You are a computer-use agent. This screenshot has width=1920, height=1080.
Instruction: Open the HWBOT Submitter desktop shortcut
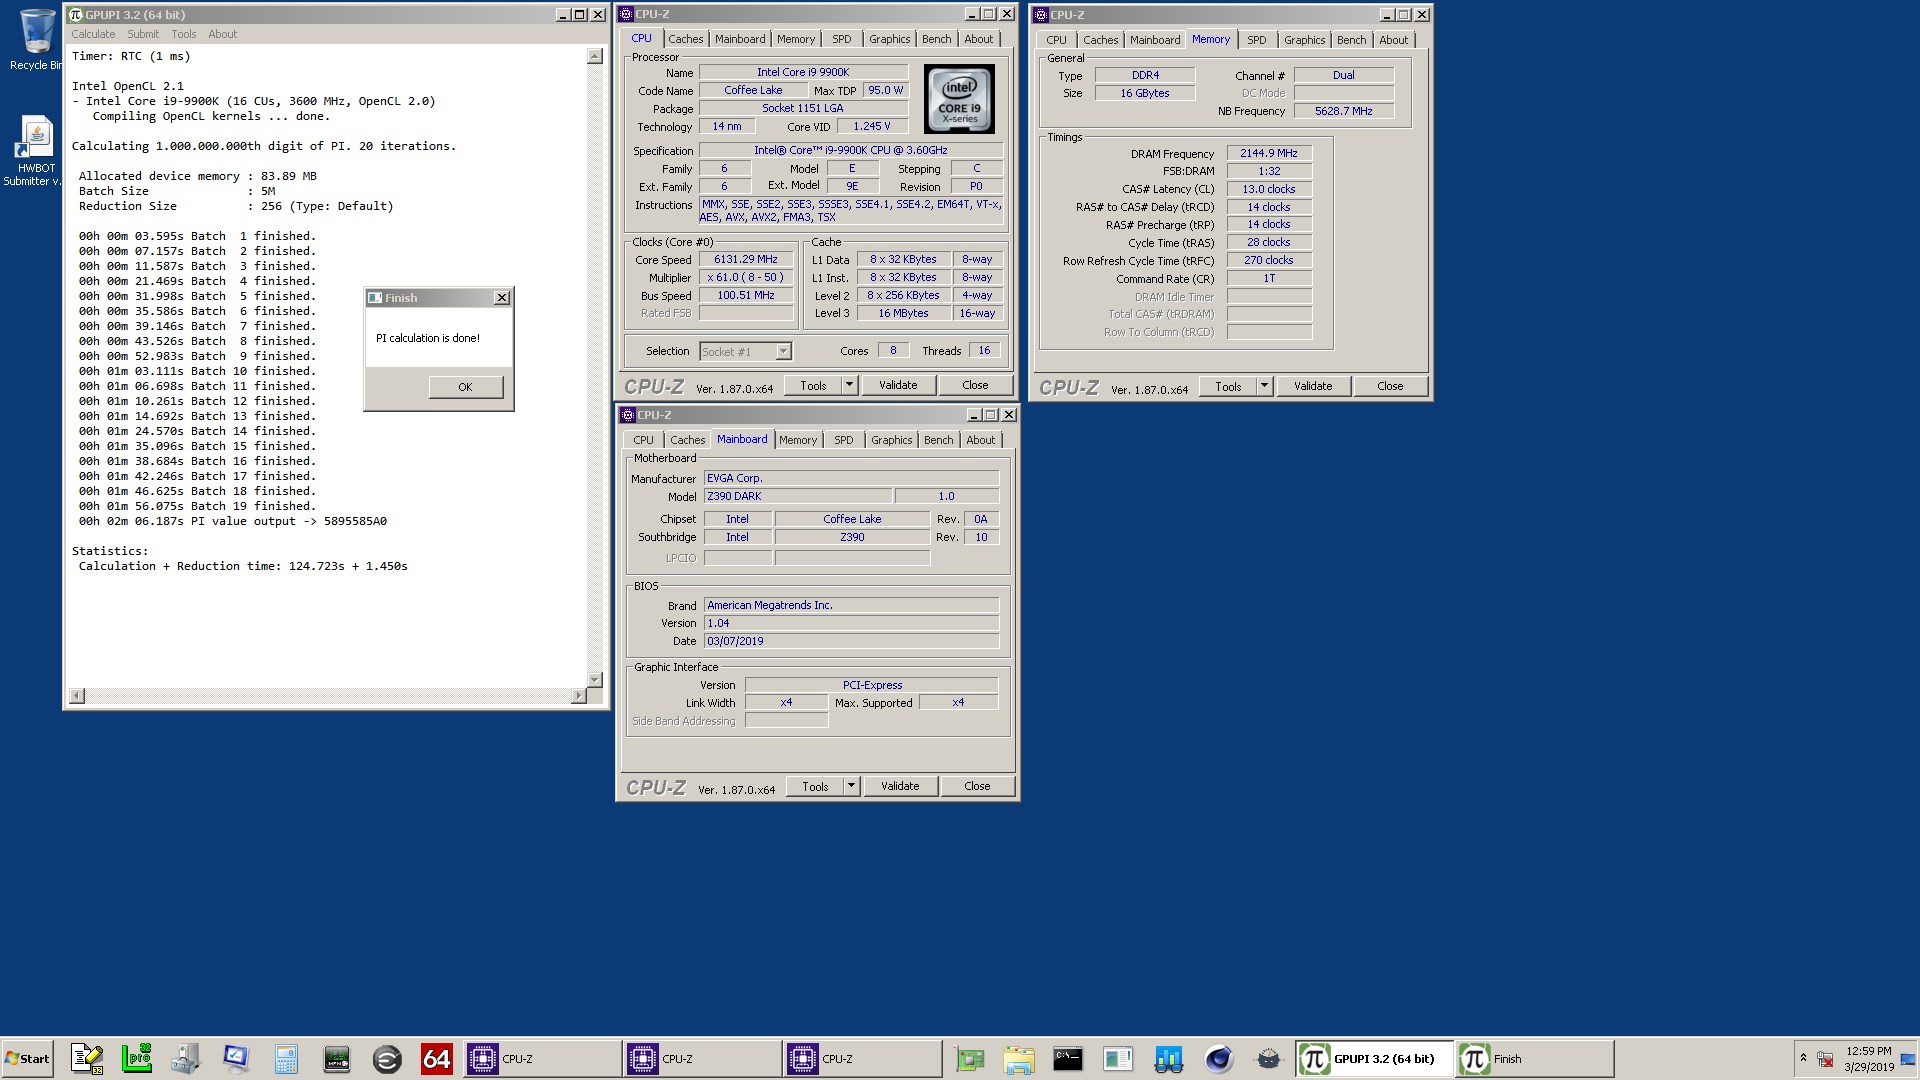pos(36,150)
